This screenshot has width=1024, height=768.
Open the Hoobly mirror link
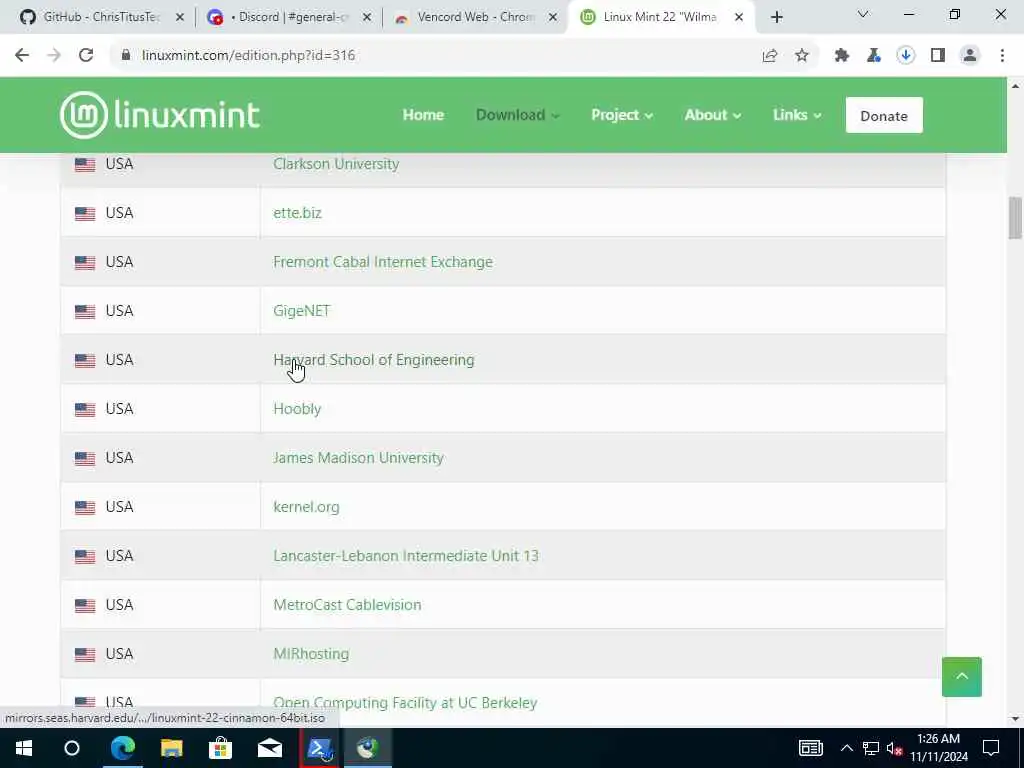click(297, 409)
